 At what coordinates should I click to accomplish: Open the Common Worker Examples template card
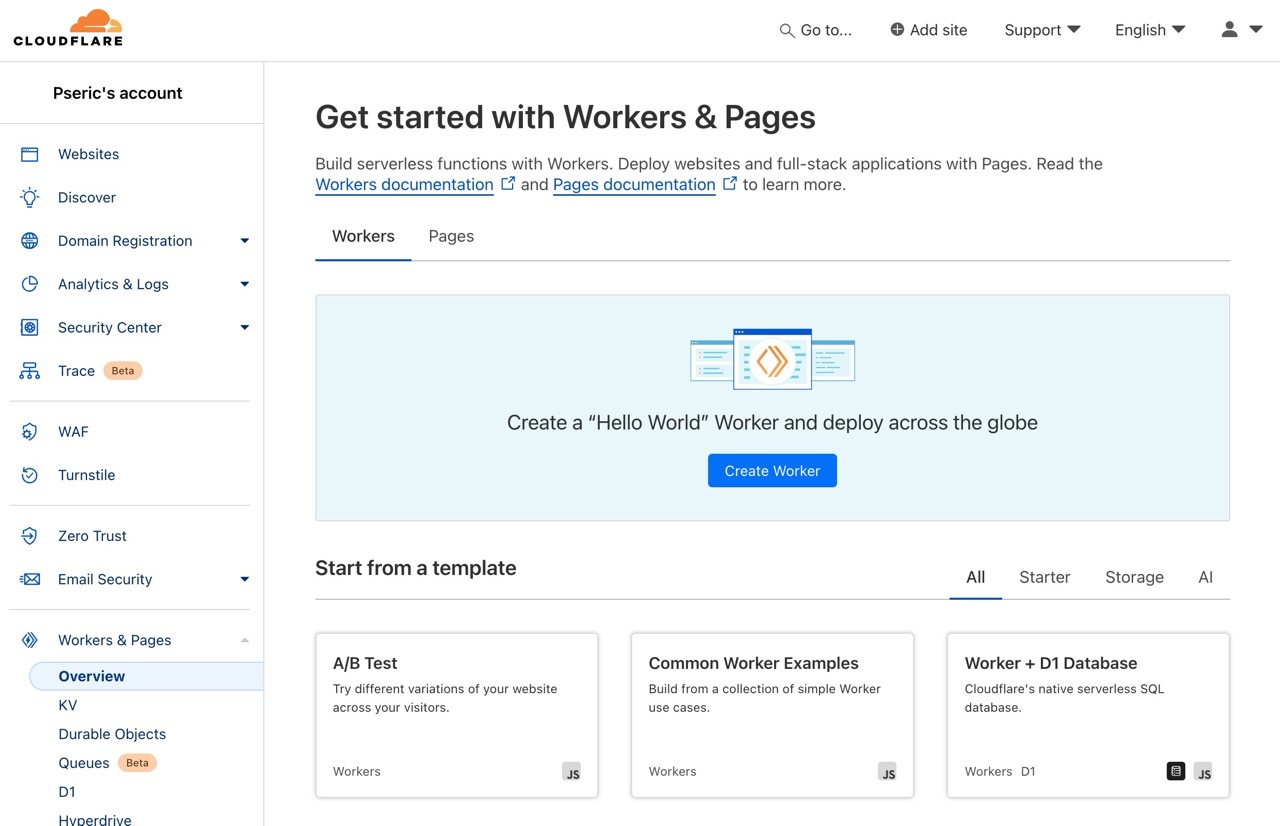pos(772,715)
